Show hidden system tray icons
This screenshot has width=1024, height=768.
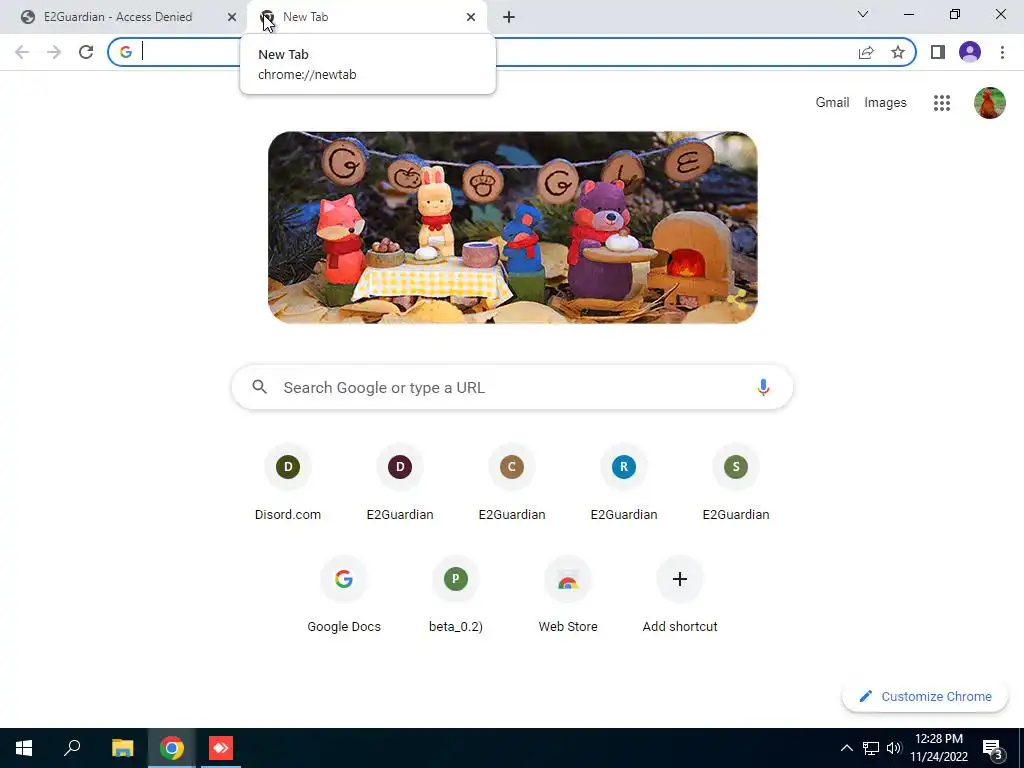tap(846, 748)
